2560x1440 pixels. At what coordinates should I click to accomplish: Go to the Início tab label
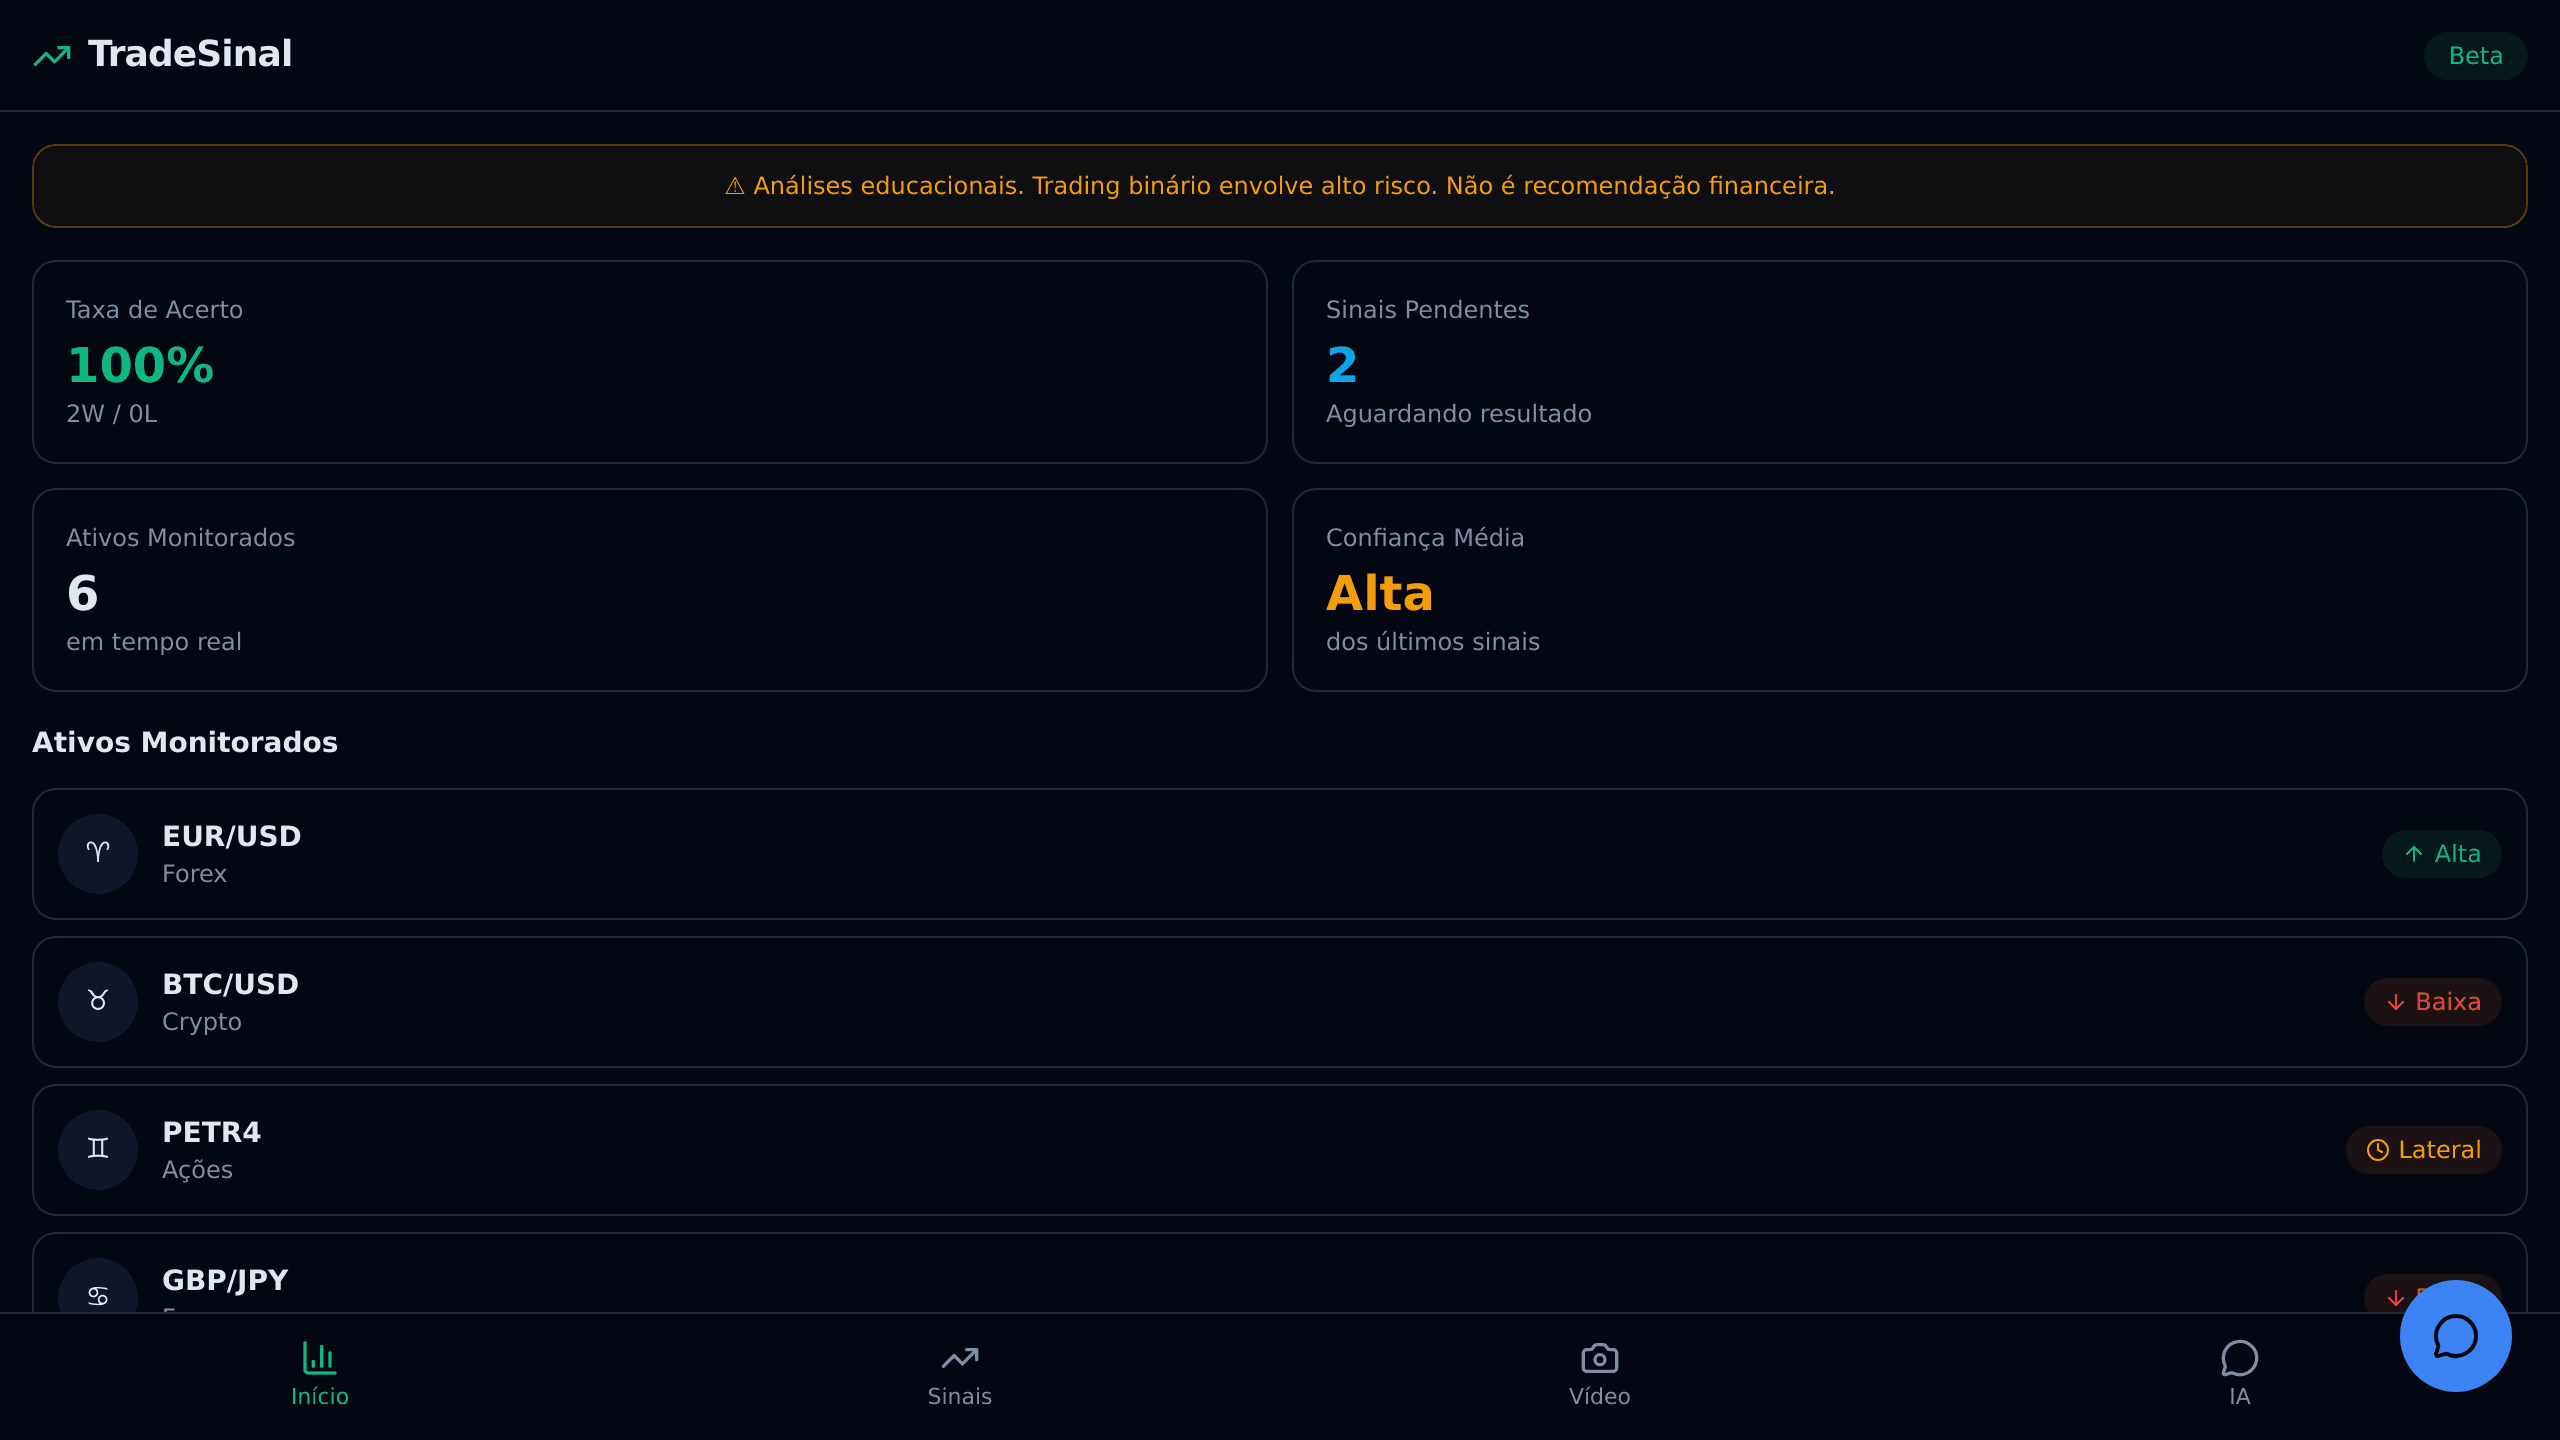coord(320,1397)
